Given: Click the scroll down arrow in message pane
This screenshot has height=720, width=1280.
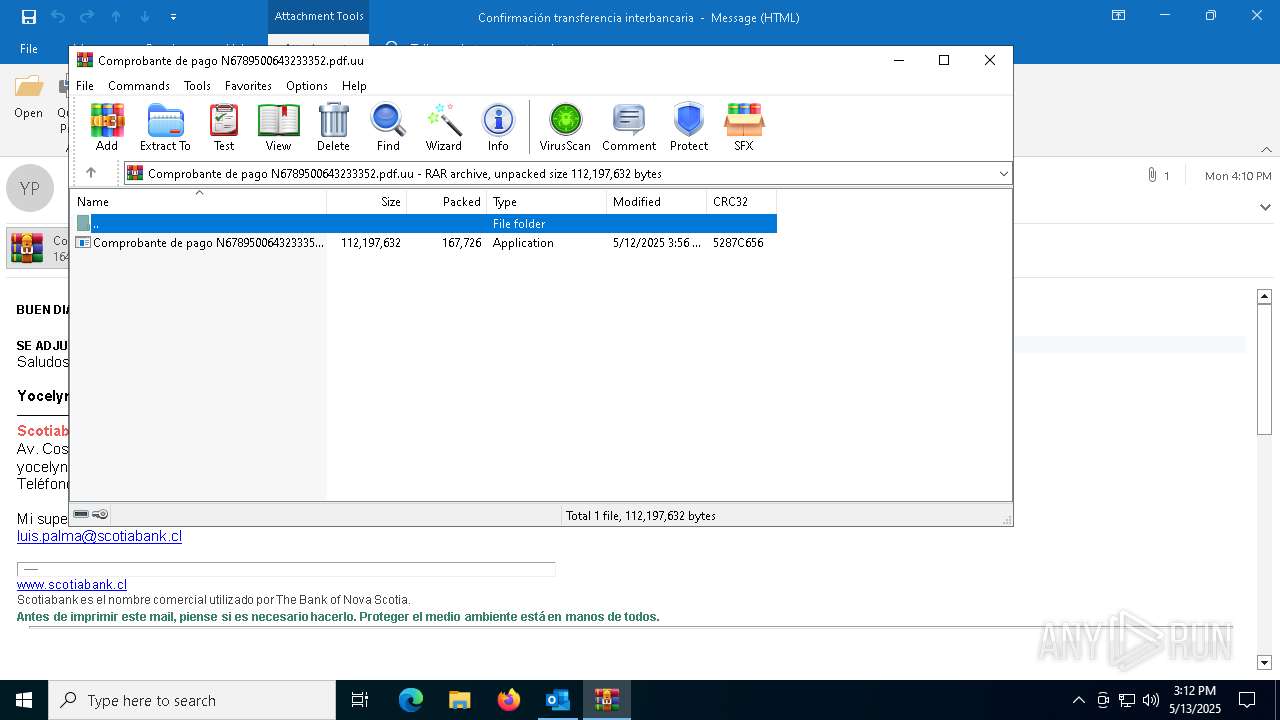Looking at the screenshot, I should (x=1264, y=662).
